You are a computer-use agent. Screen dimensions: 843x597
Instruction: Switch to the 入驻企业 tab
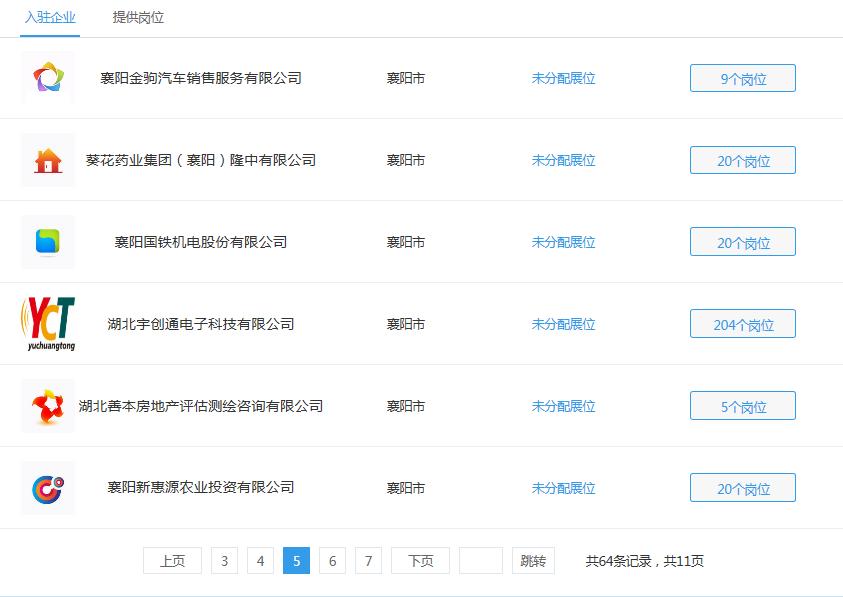50,18
